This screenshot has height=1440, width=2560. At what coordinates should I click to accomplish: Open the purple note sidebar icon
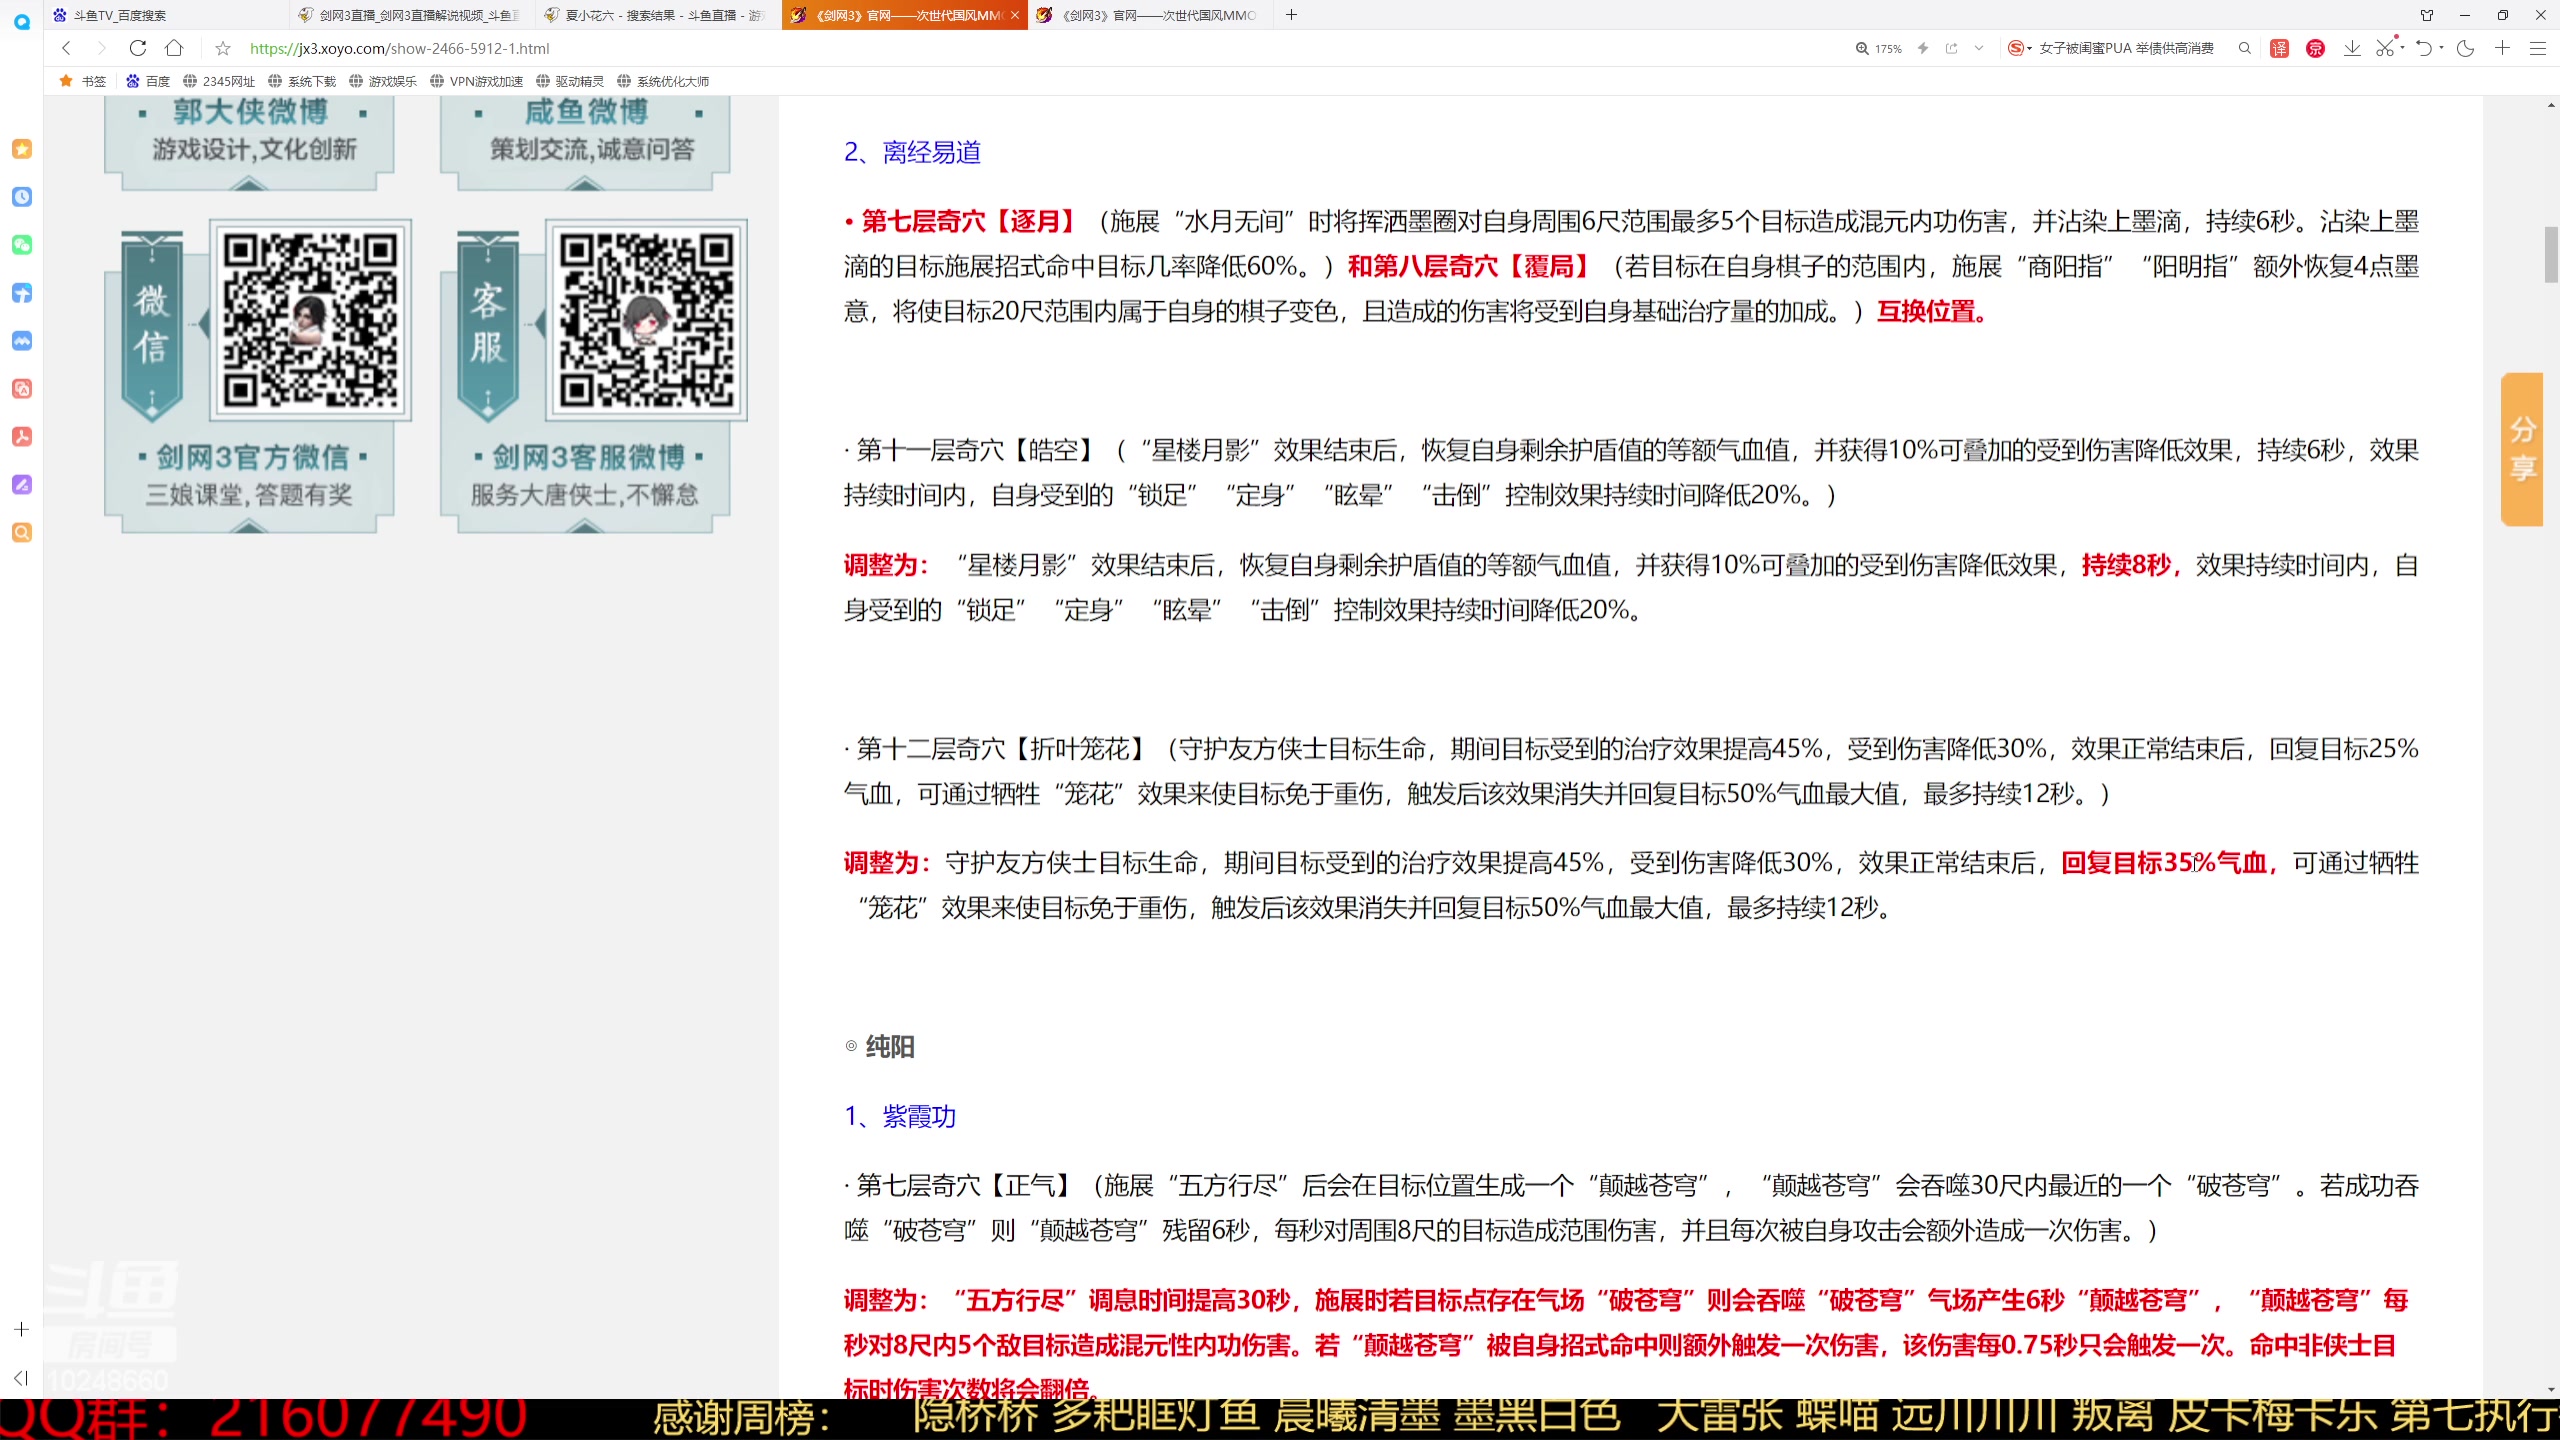pyautogui.click(x=22, y=485)
